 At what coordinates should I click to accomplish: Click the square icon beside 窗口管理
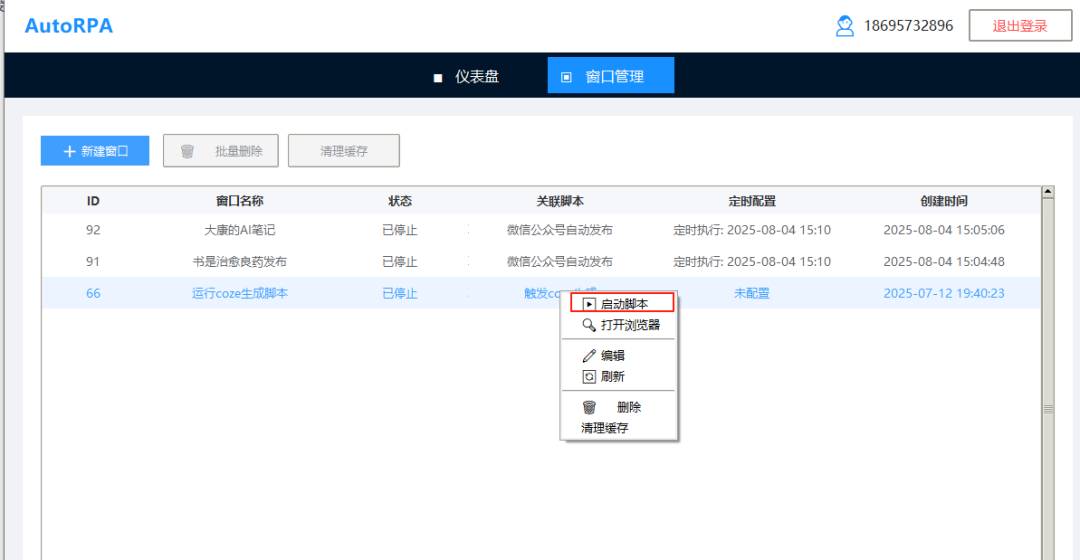click(x=566, y=77)
